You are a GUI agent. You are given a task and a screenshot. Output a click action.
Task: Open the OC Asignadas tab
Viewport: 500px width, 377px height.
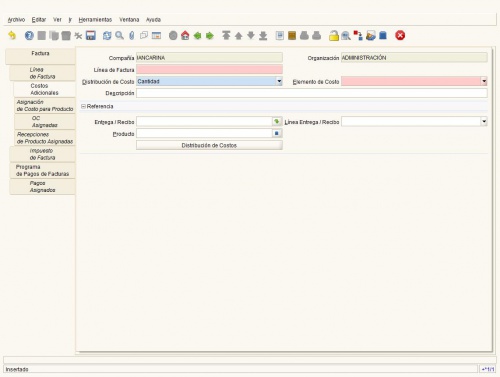45,122
